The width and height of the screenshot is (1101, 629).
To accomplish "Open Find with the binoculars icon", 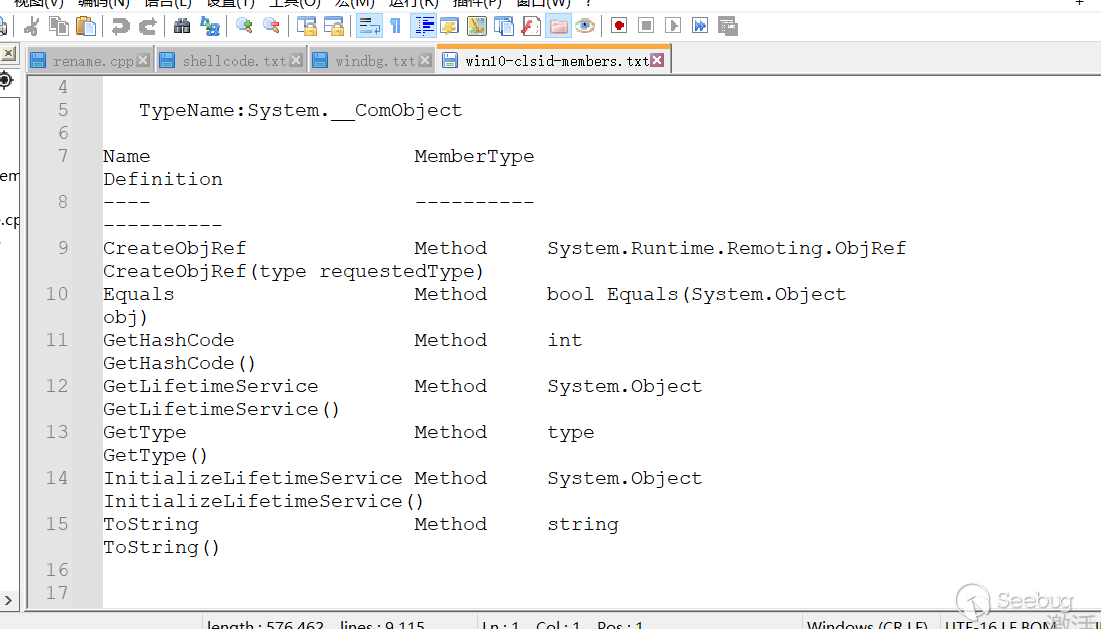I will point(182,27).
